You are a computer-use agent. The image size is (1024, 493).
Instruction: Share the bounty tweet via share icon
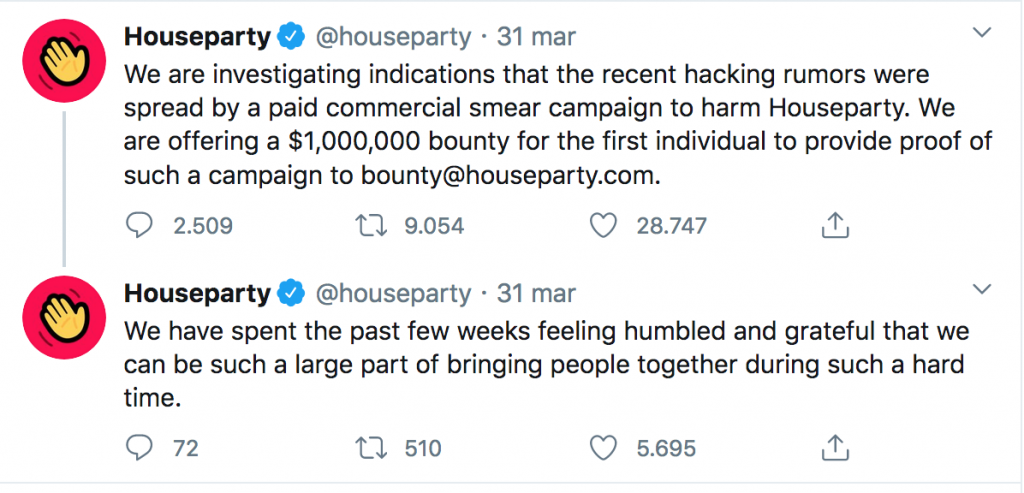833,226
